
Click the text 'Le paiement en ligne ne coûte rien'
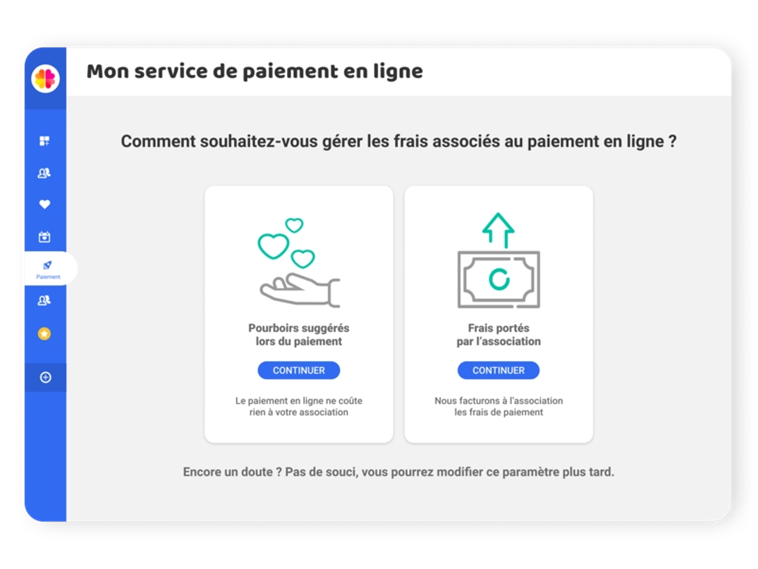coord(298,406)
